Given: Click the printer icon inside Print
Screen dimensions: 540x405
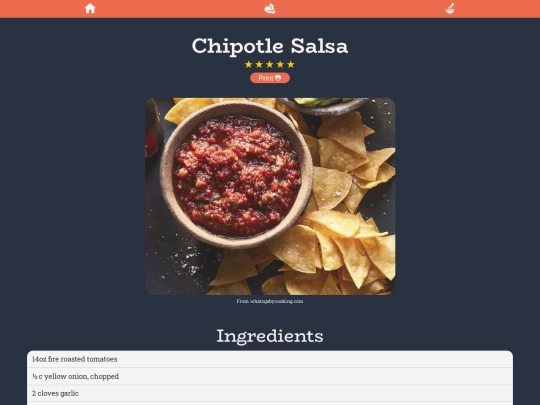Looking at the screenshot, I should 278,78.
